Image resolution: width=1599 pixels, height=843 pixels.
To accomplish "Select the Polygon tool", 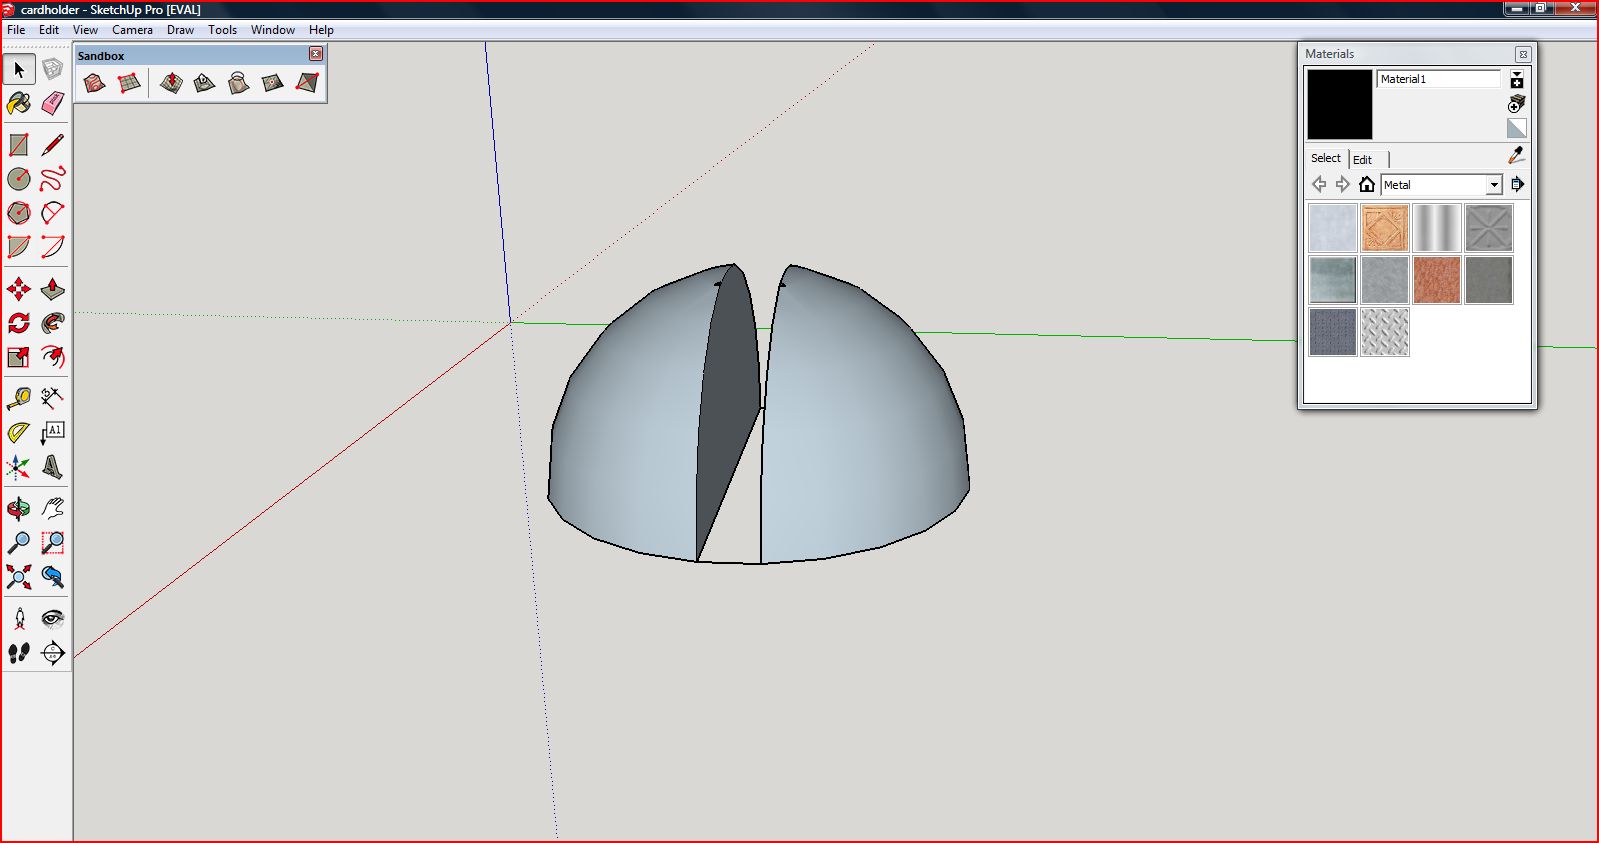I will click(x=19, y=213).
